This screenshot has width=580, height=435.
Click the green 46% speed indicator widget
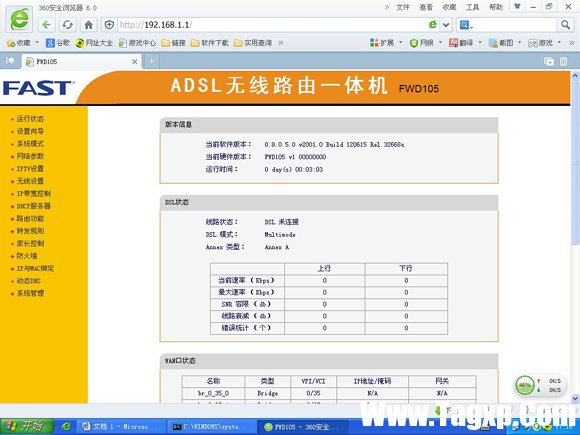click(525, 385)
